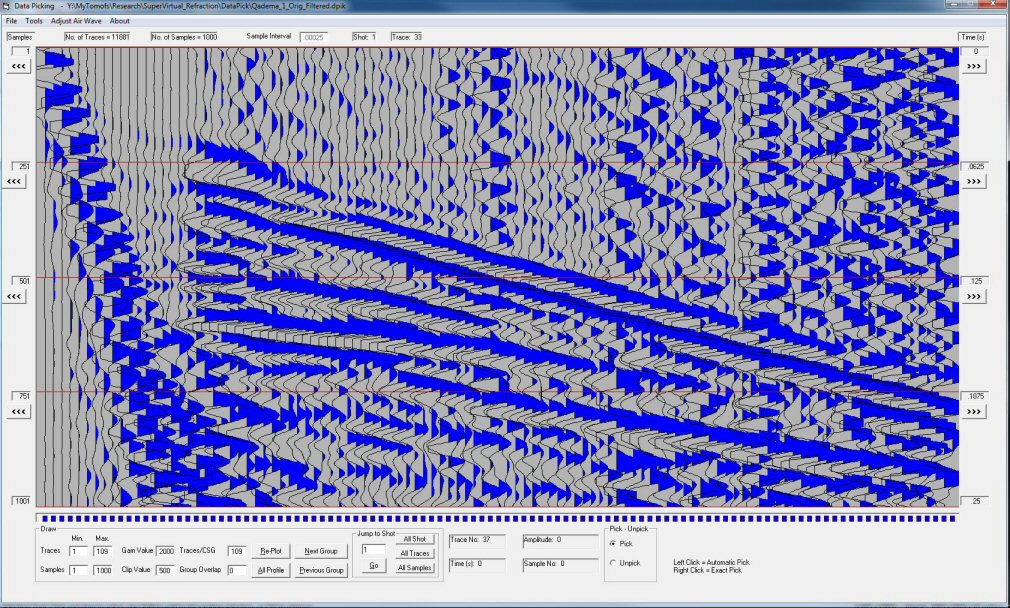Return to the Previous Group
This screenshot has height=608, width=1010.
[320, 570]
